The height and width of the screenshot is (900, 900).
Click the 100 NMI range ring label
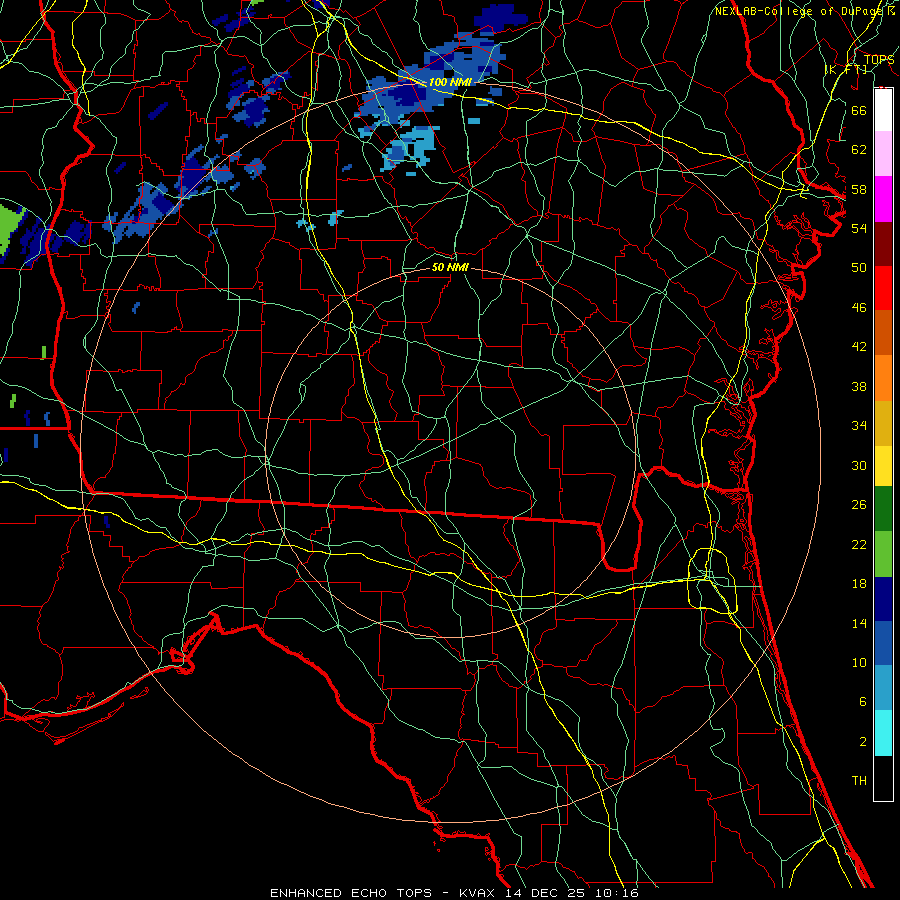click(450, 82)
